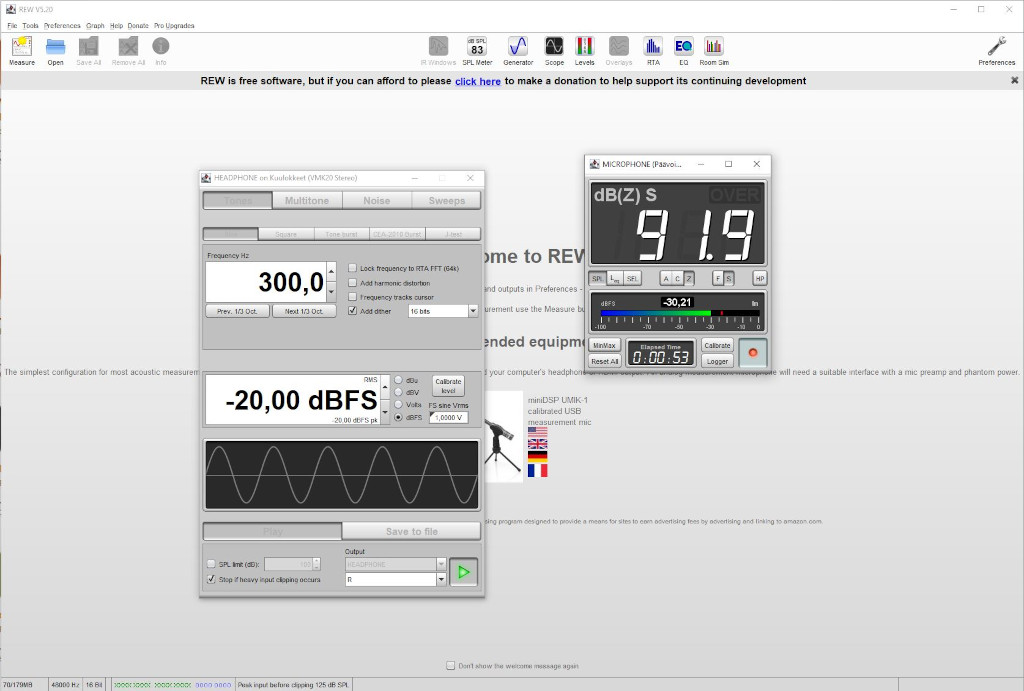1024x691 pixels.
Task: Select Z weighting in SPL meter
Action: [x=688, y=278]
